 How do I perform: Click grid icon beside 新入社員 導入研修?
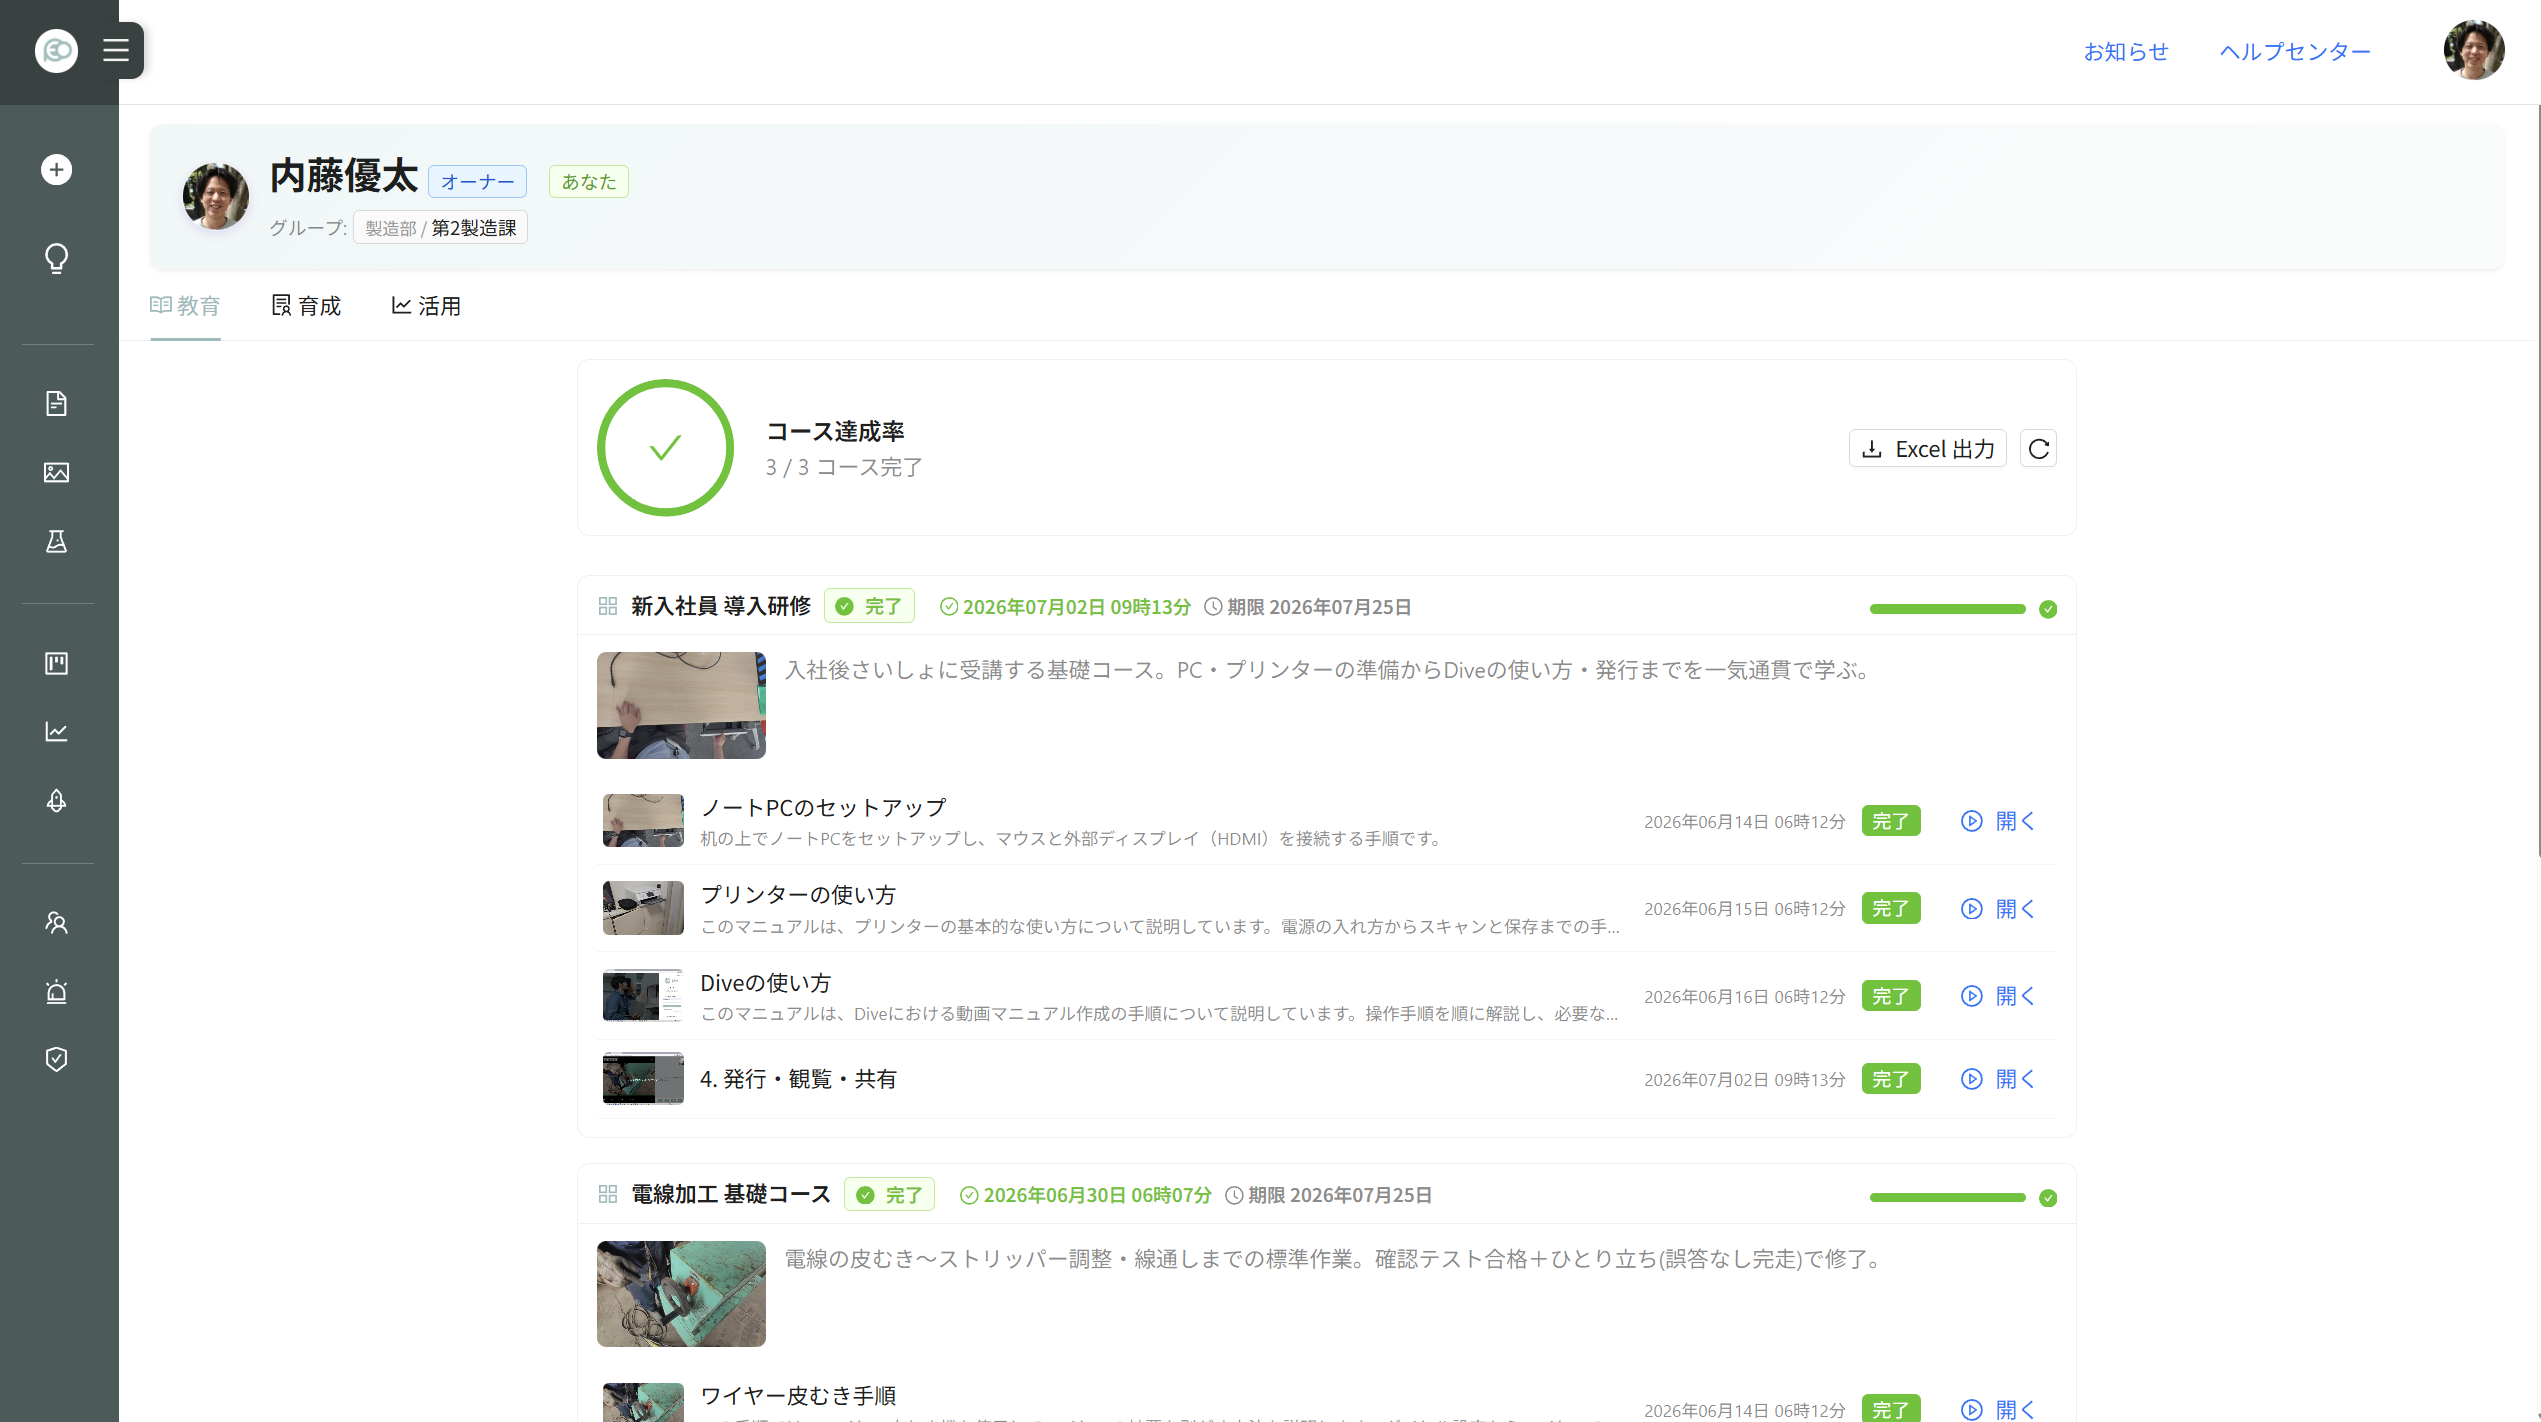click(x=607, y=606)
